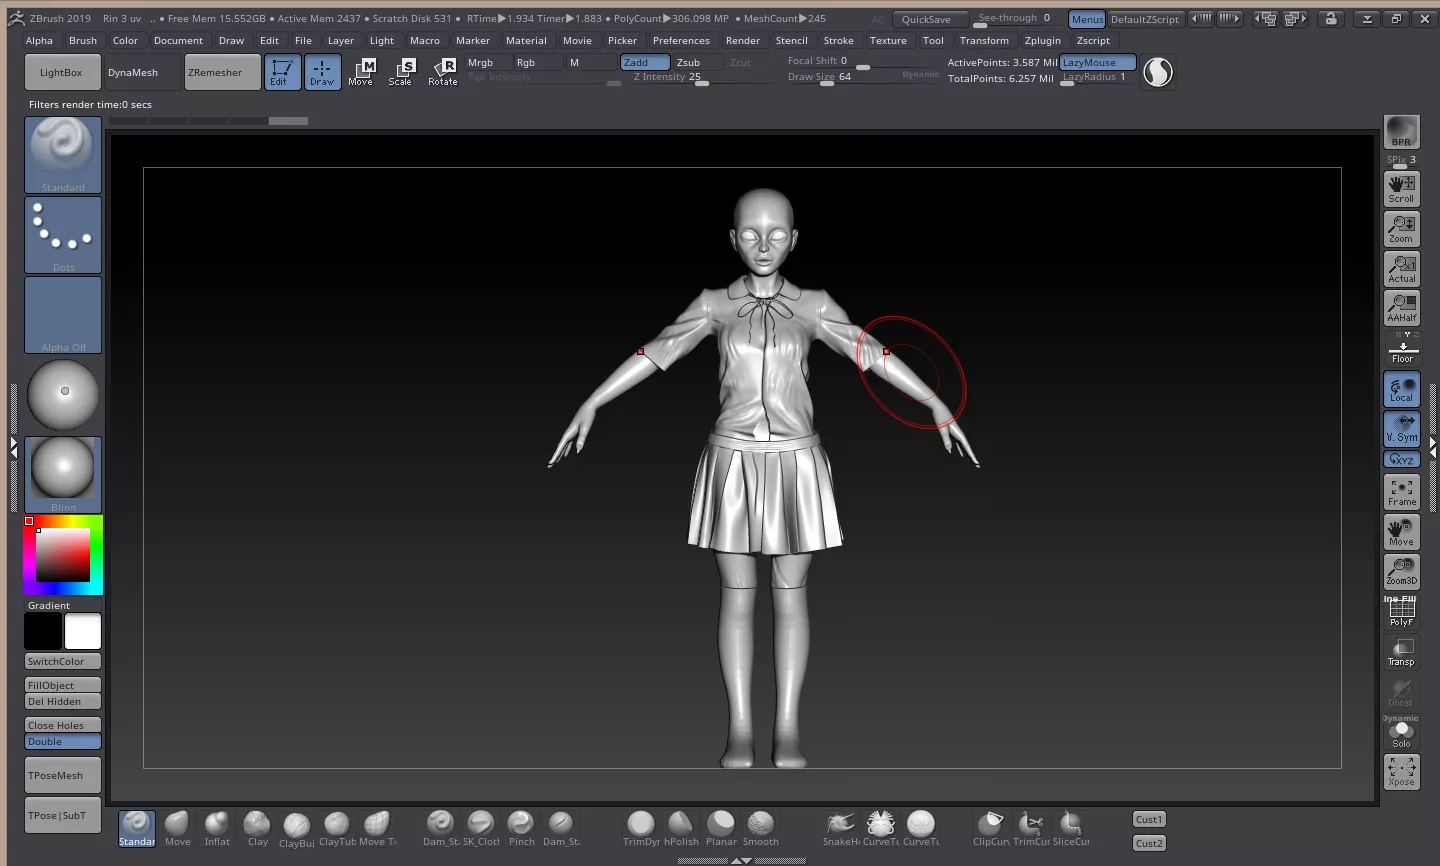The width and height of the screenshot is (1440, 866).
Task: Select the Inflat brush
Action: point(217,827)
